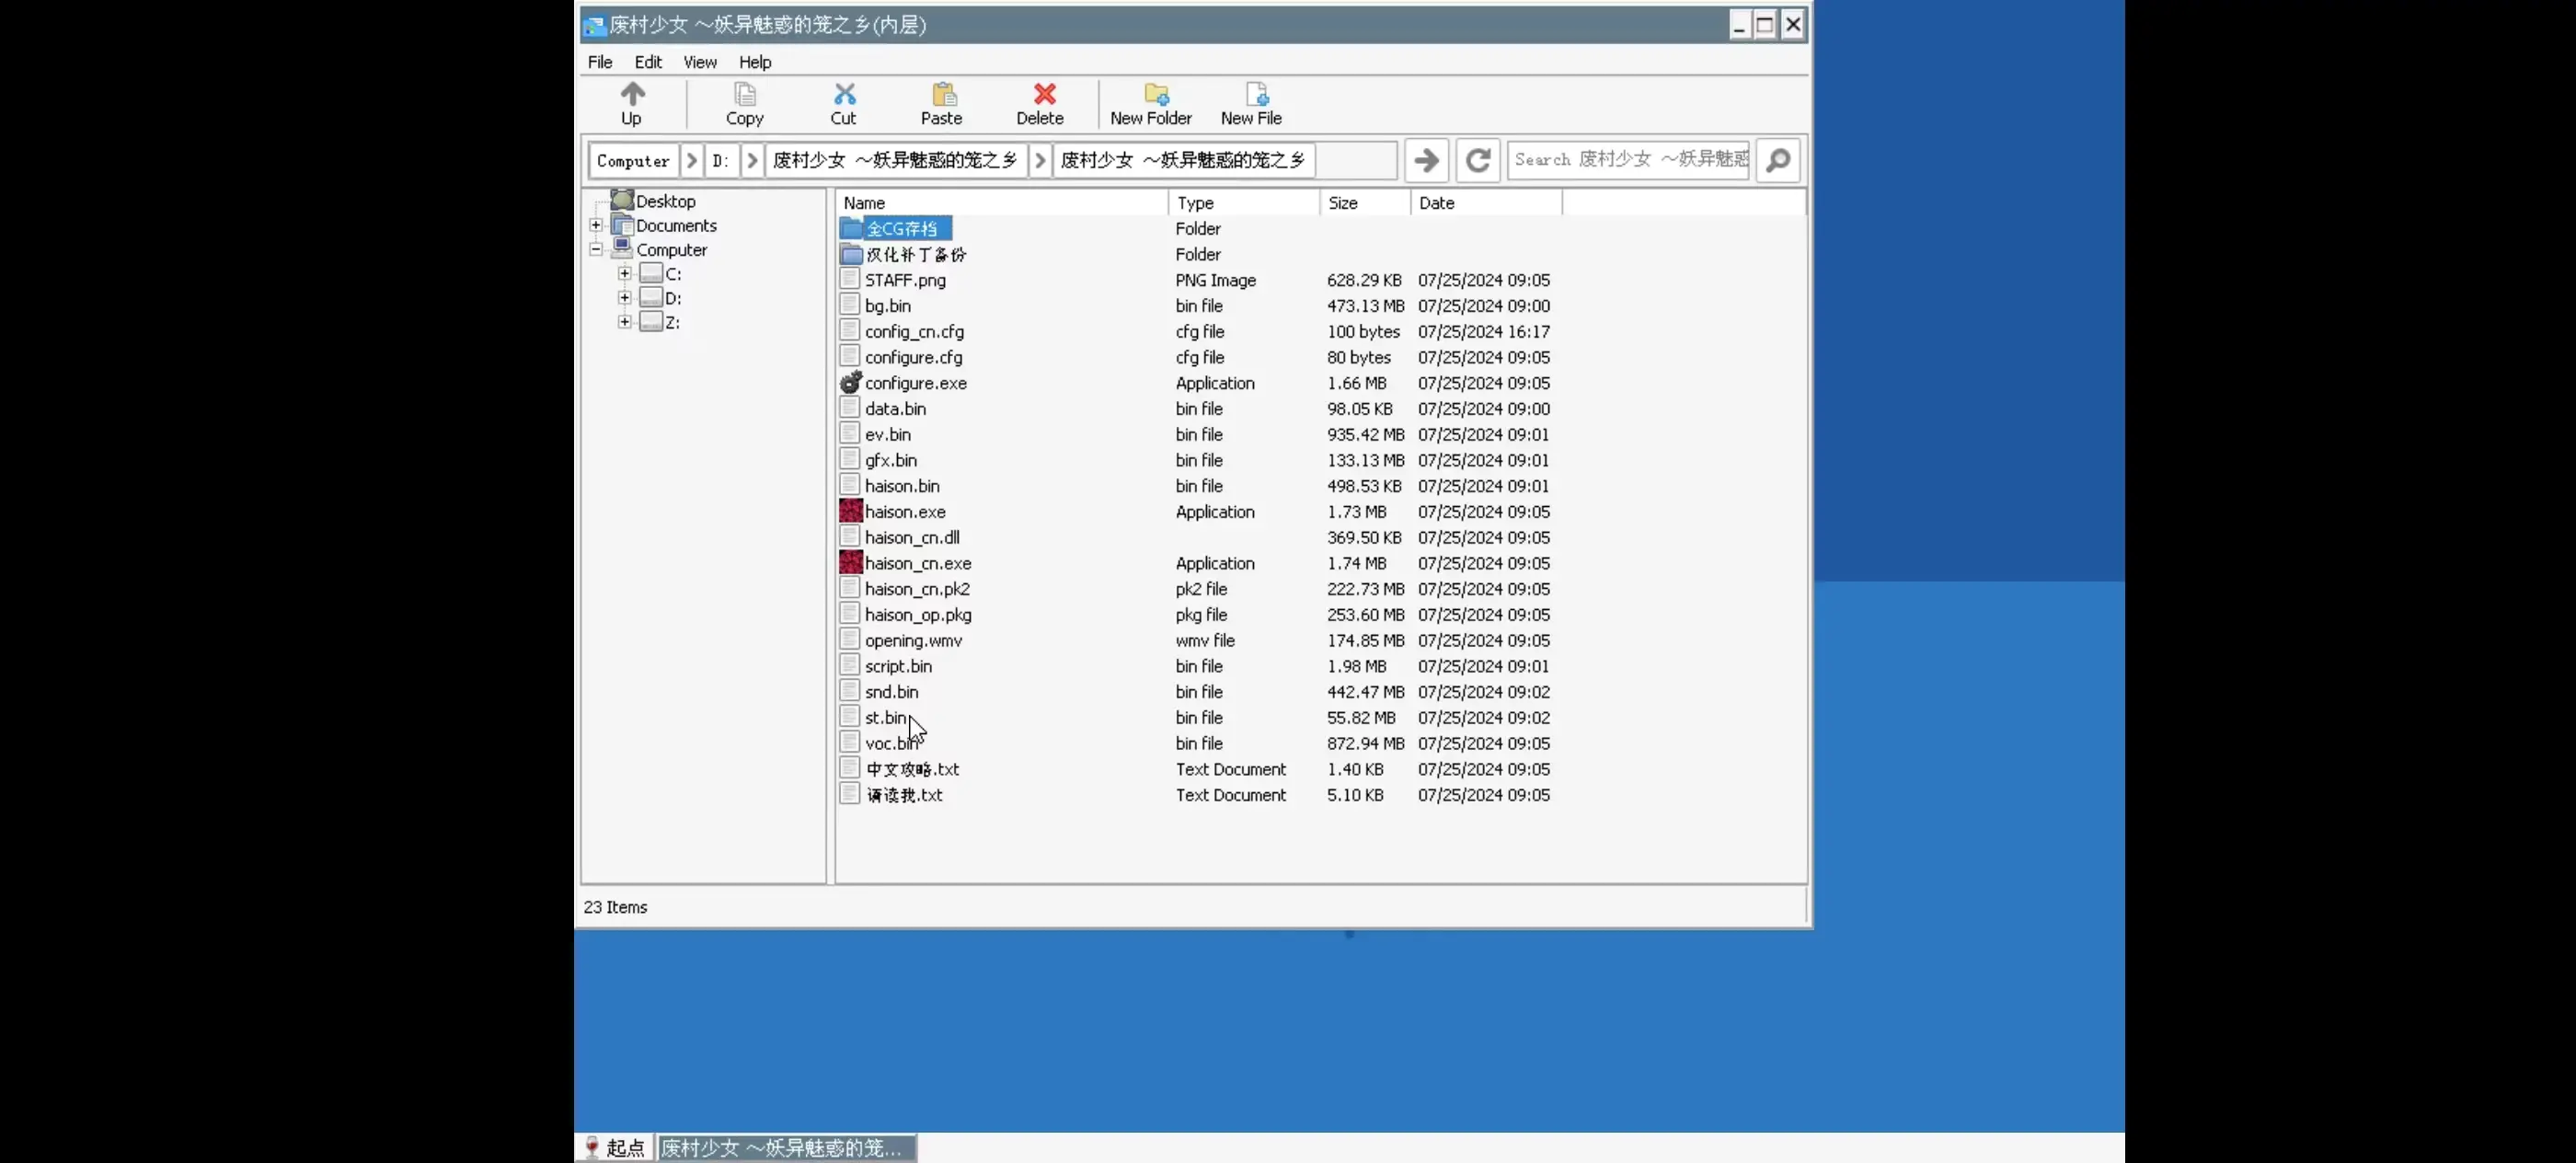The image size is (2576, 1163).
Task: Click the search input field
Action: tap(1628, 160)
